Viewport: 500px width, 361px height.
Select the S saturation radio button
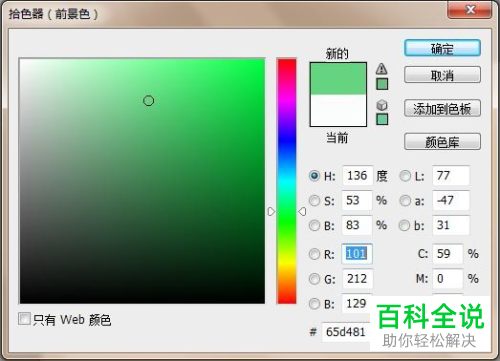[x=314, y=201]
